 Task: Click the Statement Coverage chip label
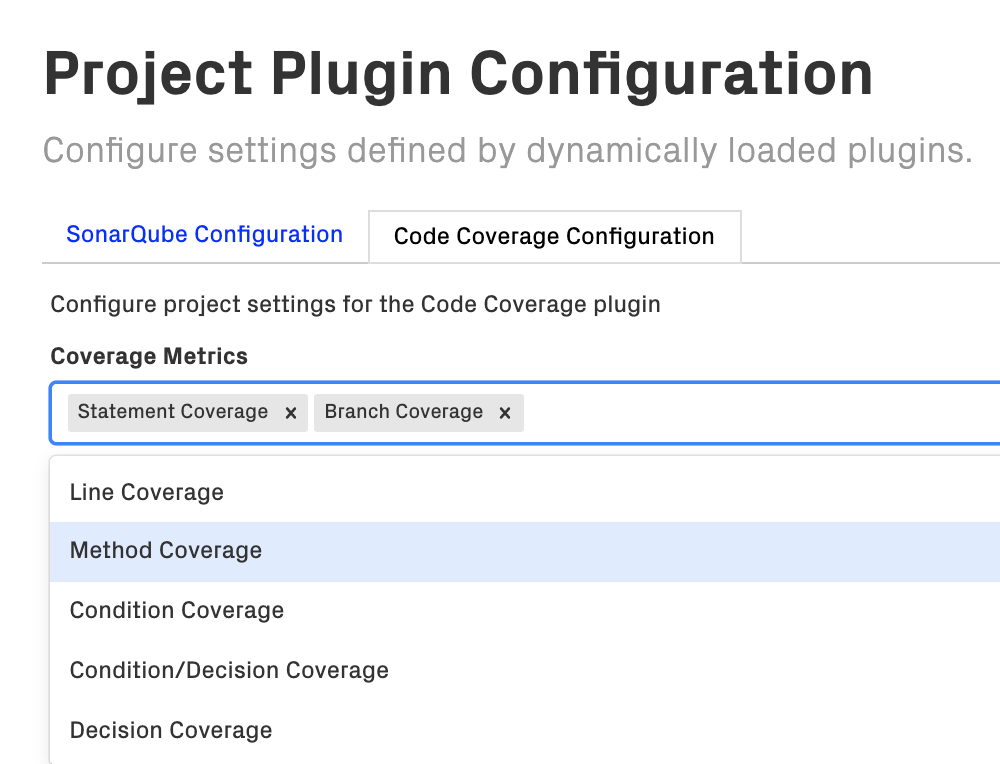(x=173, y=412)
